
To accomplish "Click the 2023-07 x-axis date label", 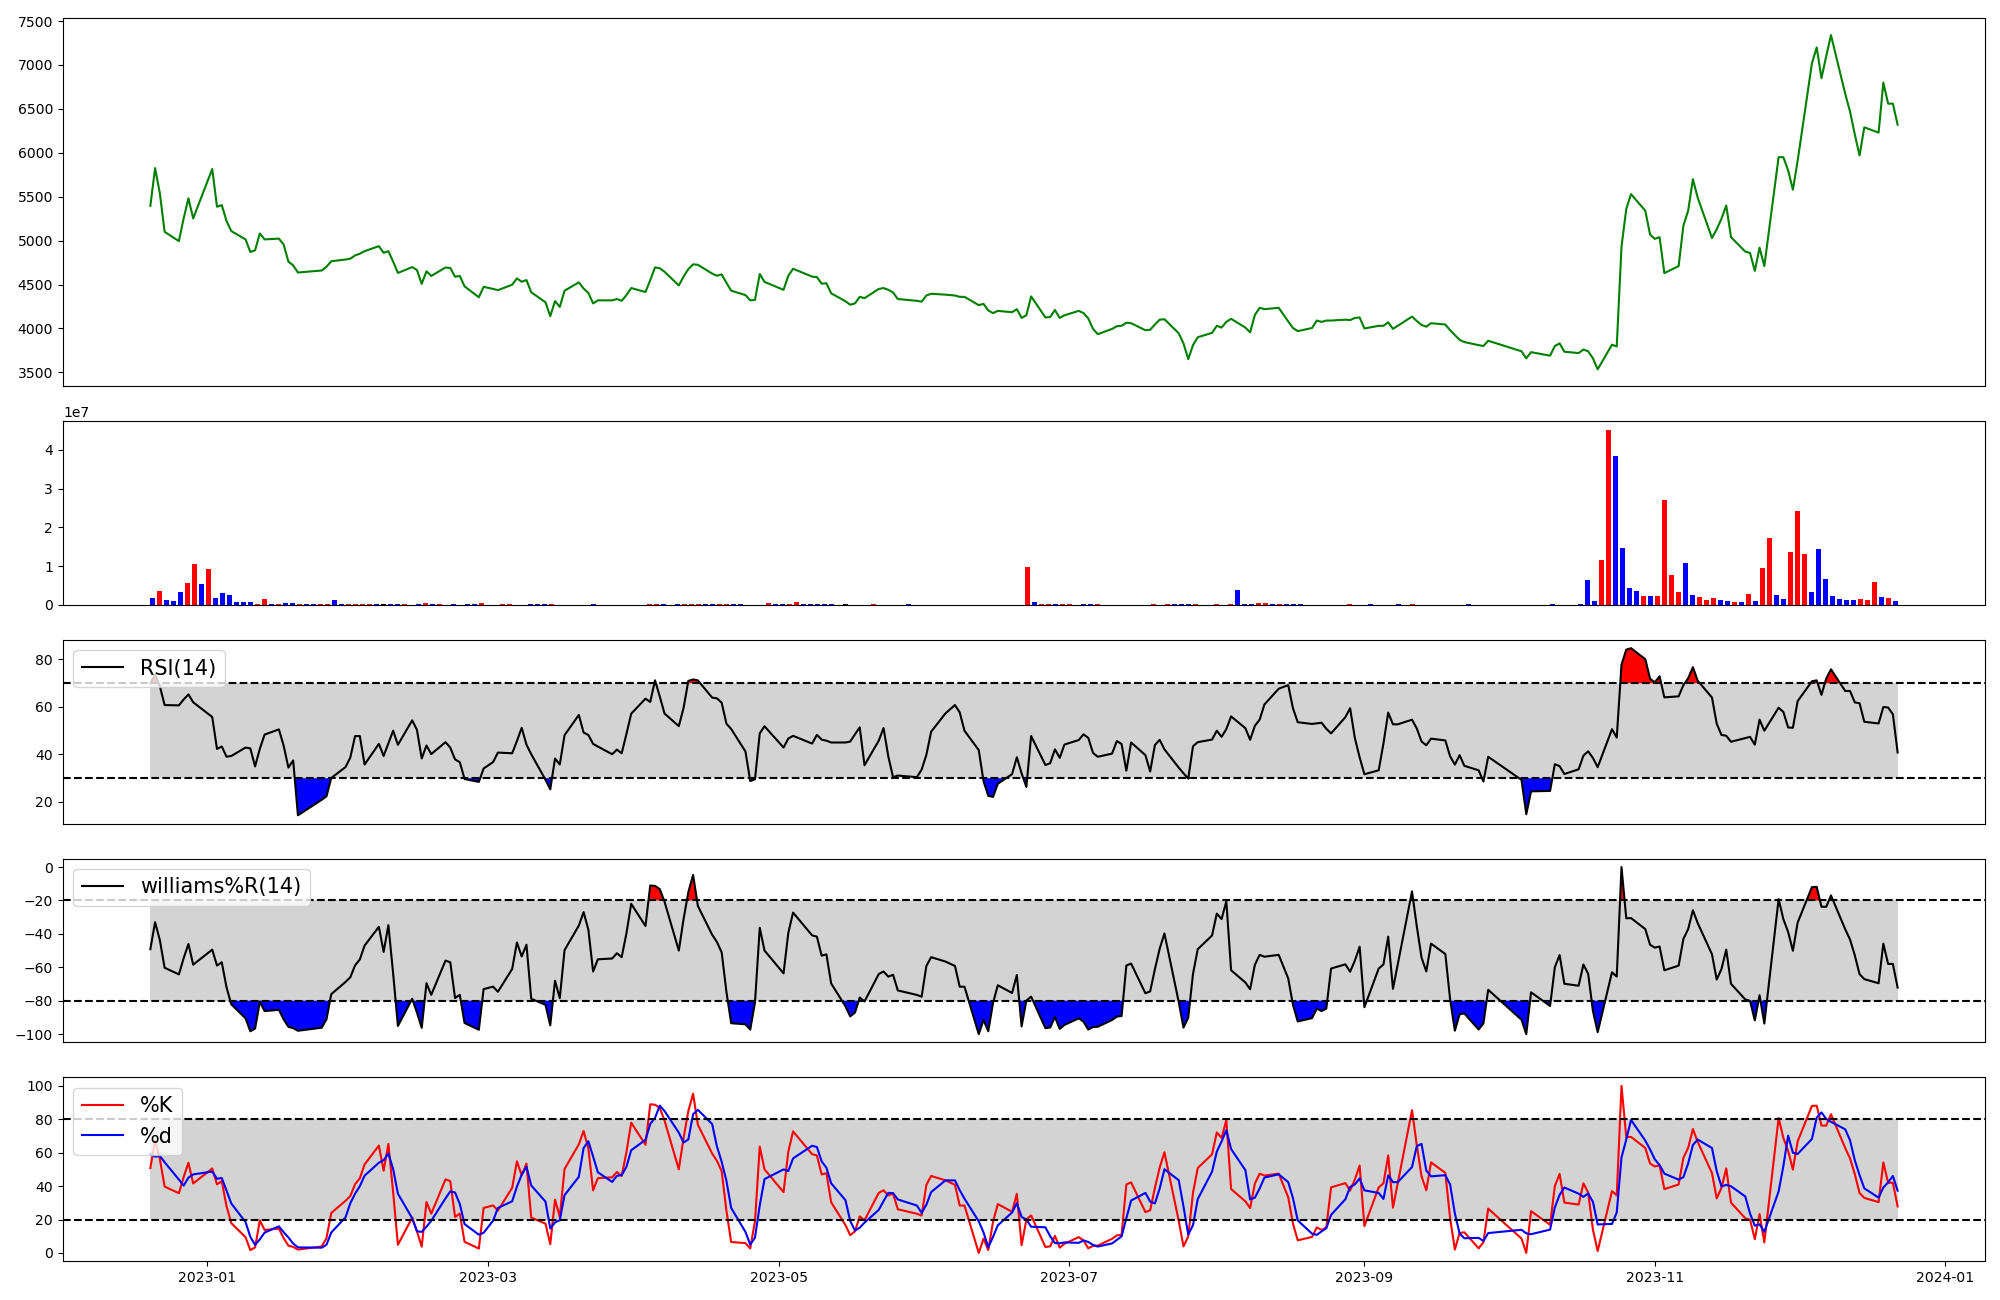I will click(1069, 1277).
